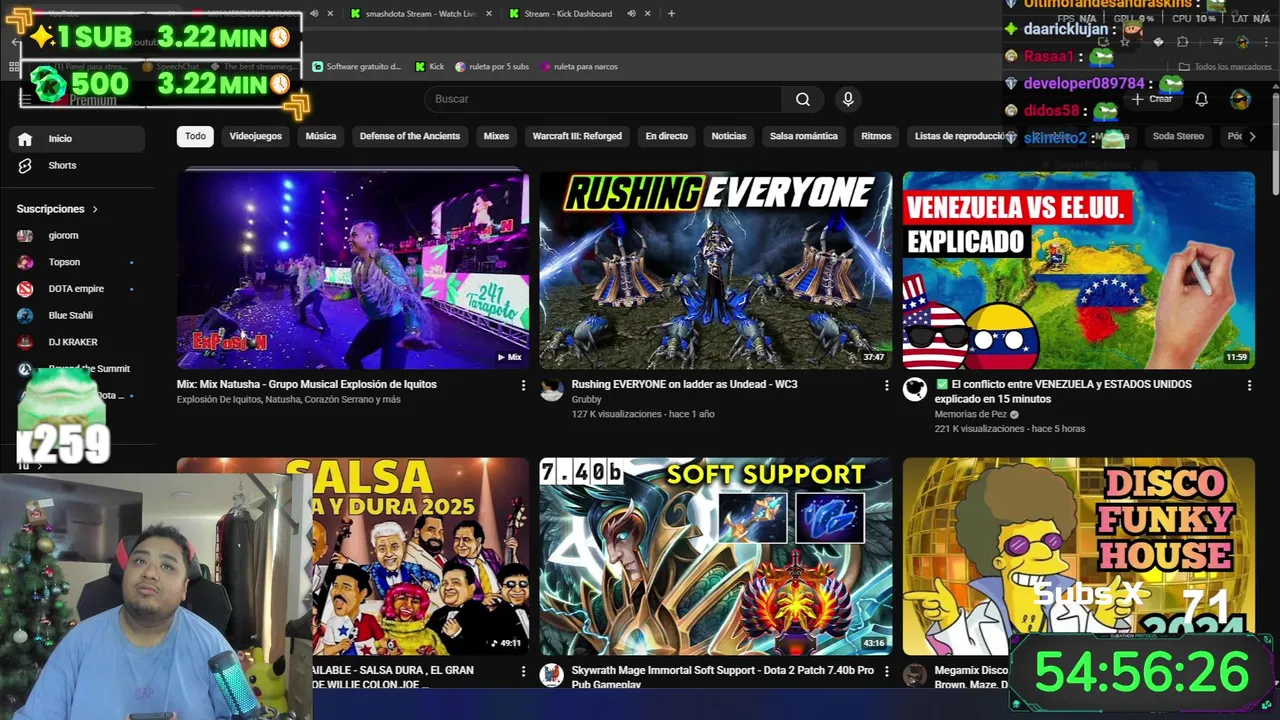
Task: Select the Ritmos filter chip
Action: point(876,136)
